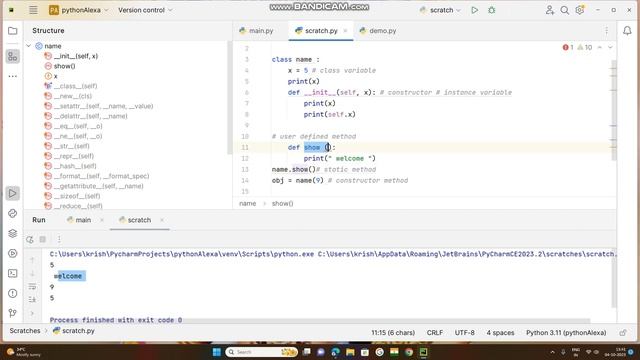Switch to demo.py editor tab
Image resolution: width=640 pixels, height=360 pixels.
pyautogui.click(x=378, y=31)
